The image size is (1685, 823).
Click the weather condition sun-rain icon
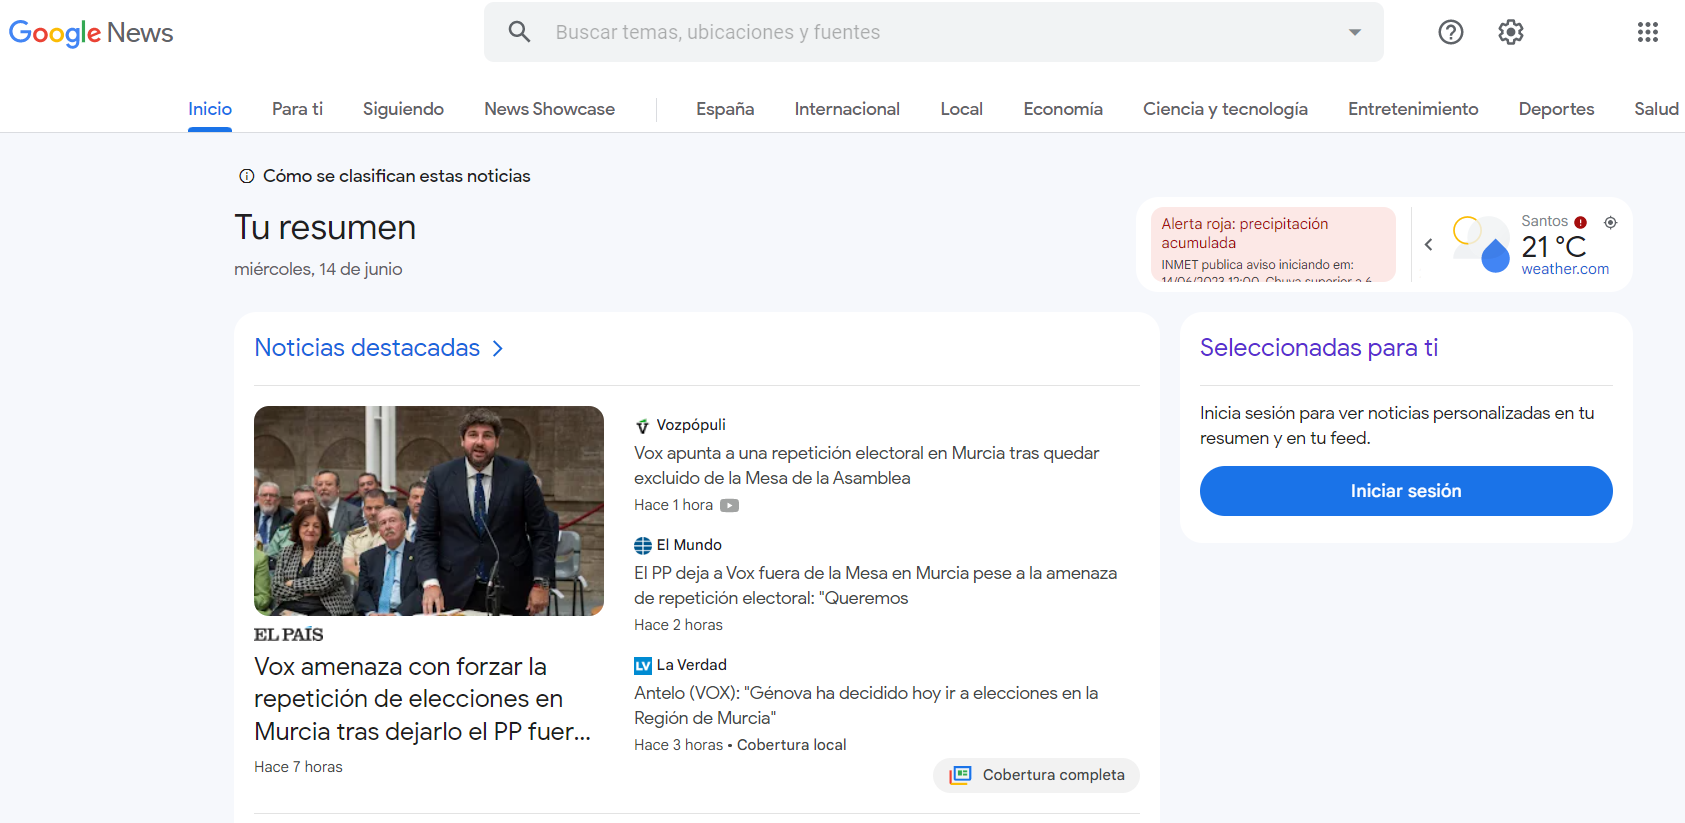tap(1481, 245)
